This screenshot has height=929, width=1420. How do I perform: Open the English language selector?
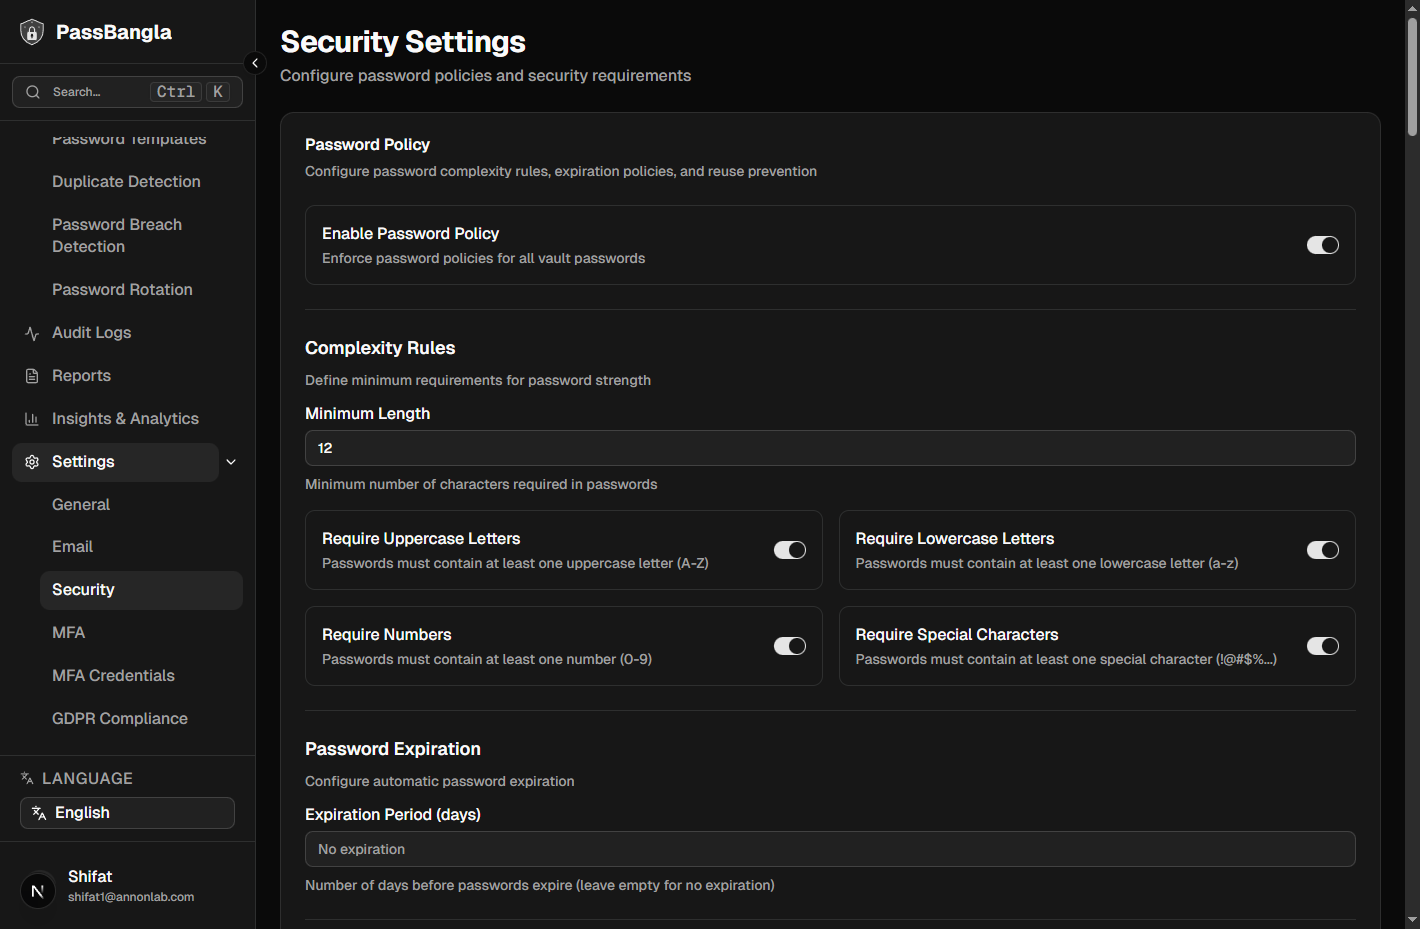point(127,812)
